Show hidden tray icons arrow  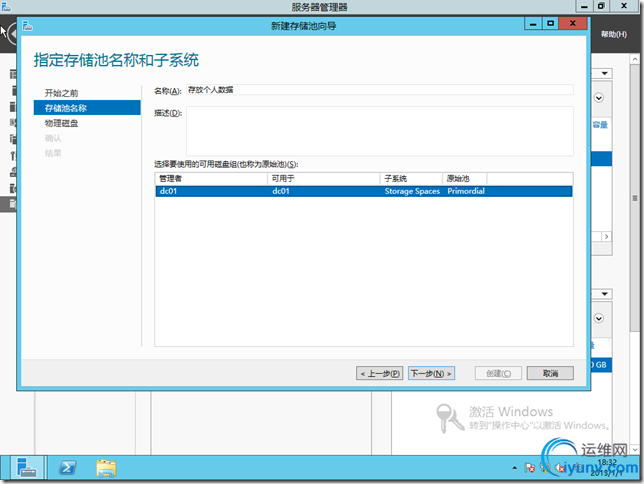pyautogui.click(x=514, y=468)
